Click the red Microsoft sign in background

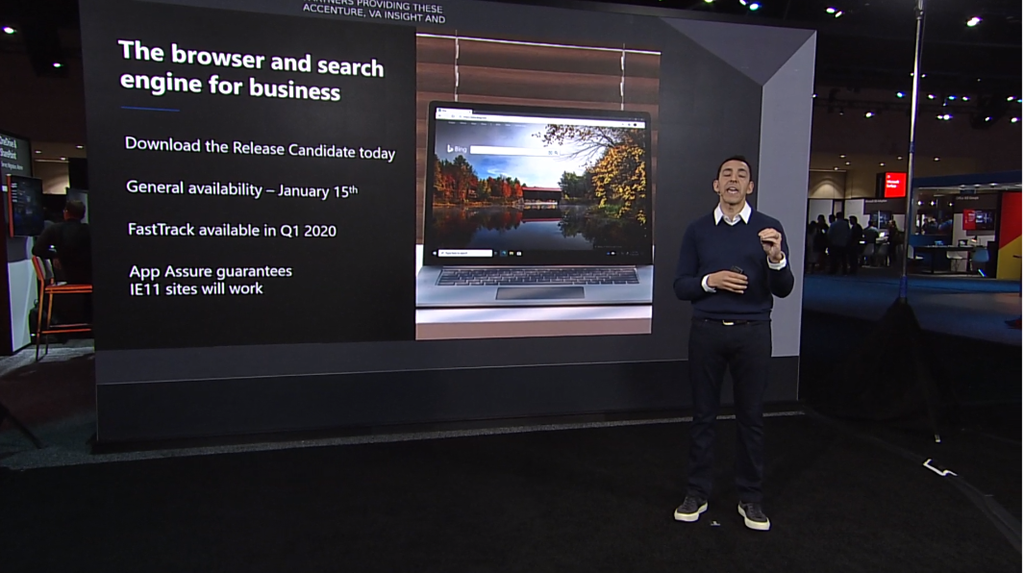pos(895,184)
